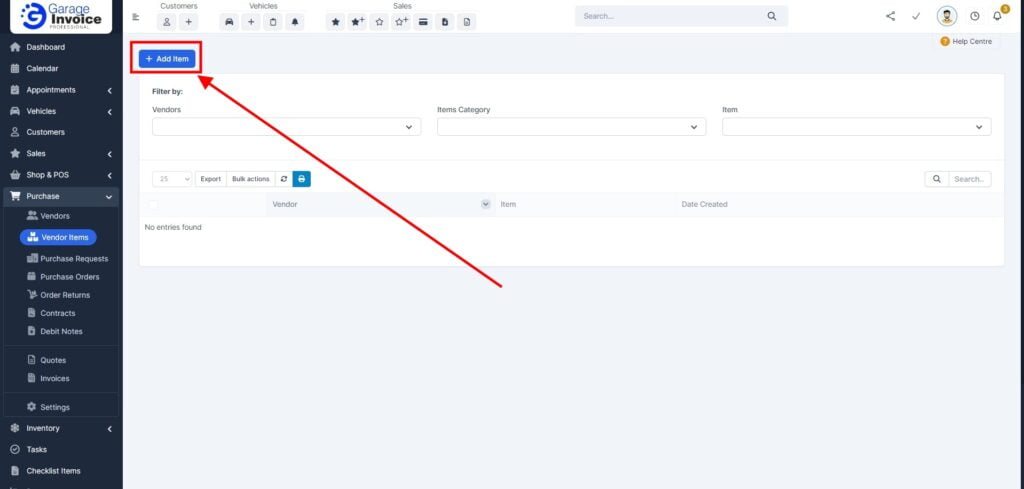Click the Add Item button

[x=167, y=59]
